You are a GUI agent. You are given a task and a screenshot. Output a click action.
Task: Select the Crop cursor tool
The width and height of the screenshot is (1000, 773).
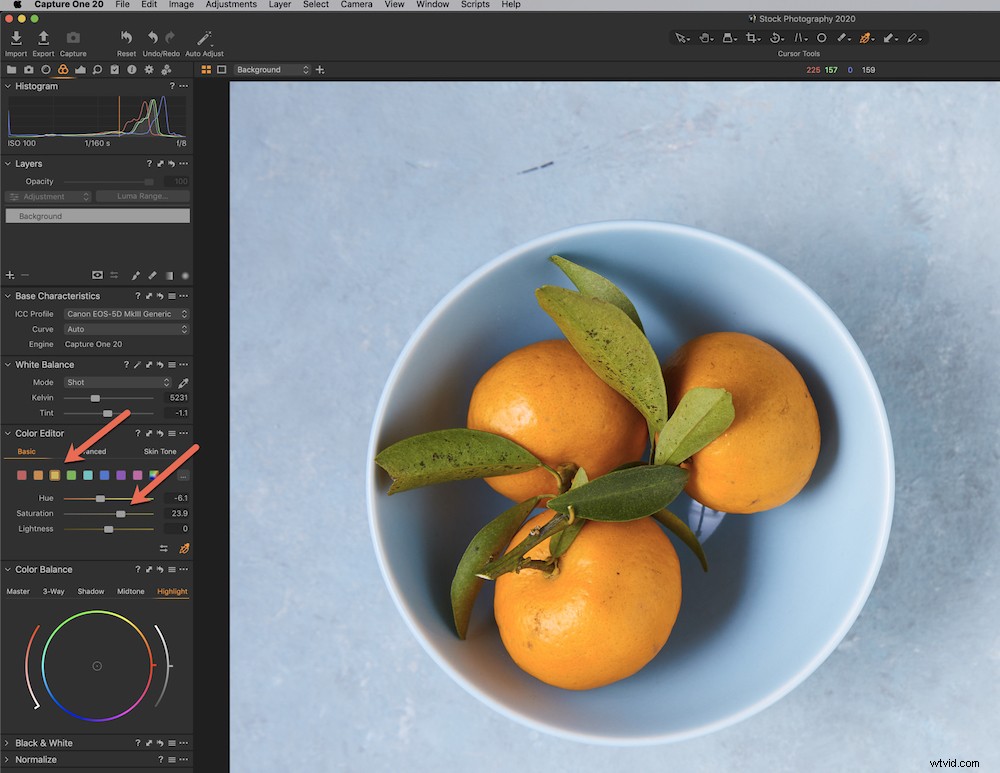(752, 37)
